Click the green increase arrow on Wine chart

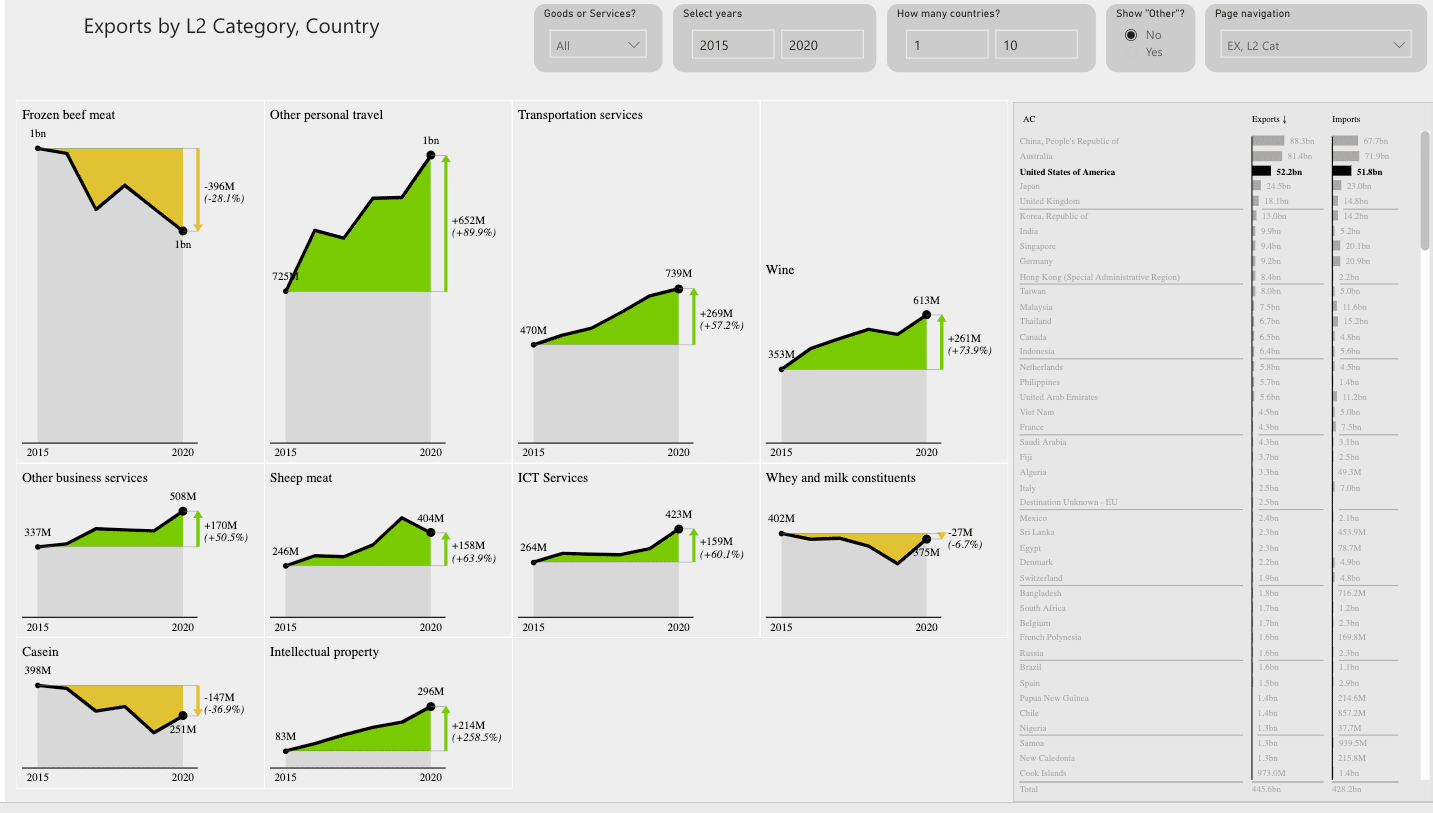[x=942, y=342]
